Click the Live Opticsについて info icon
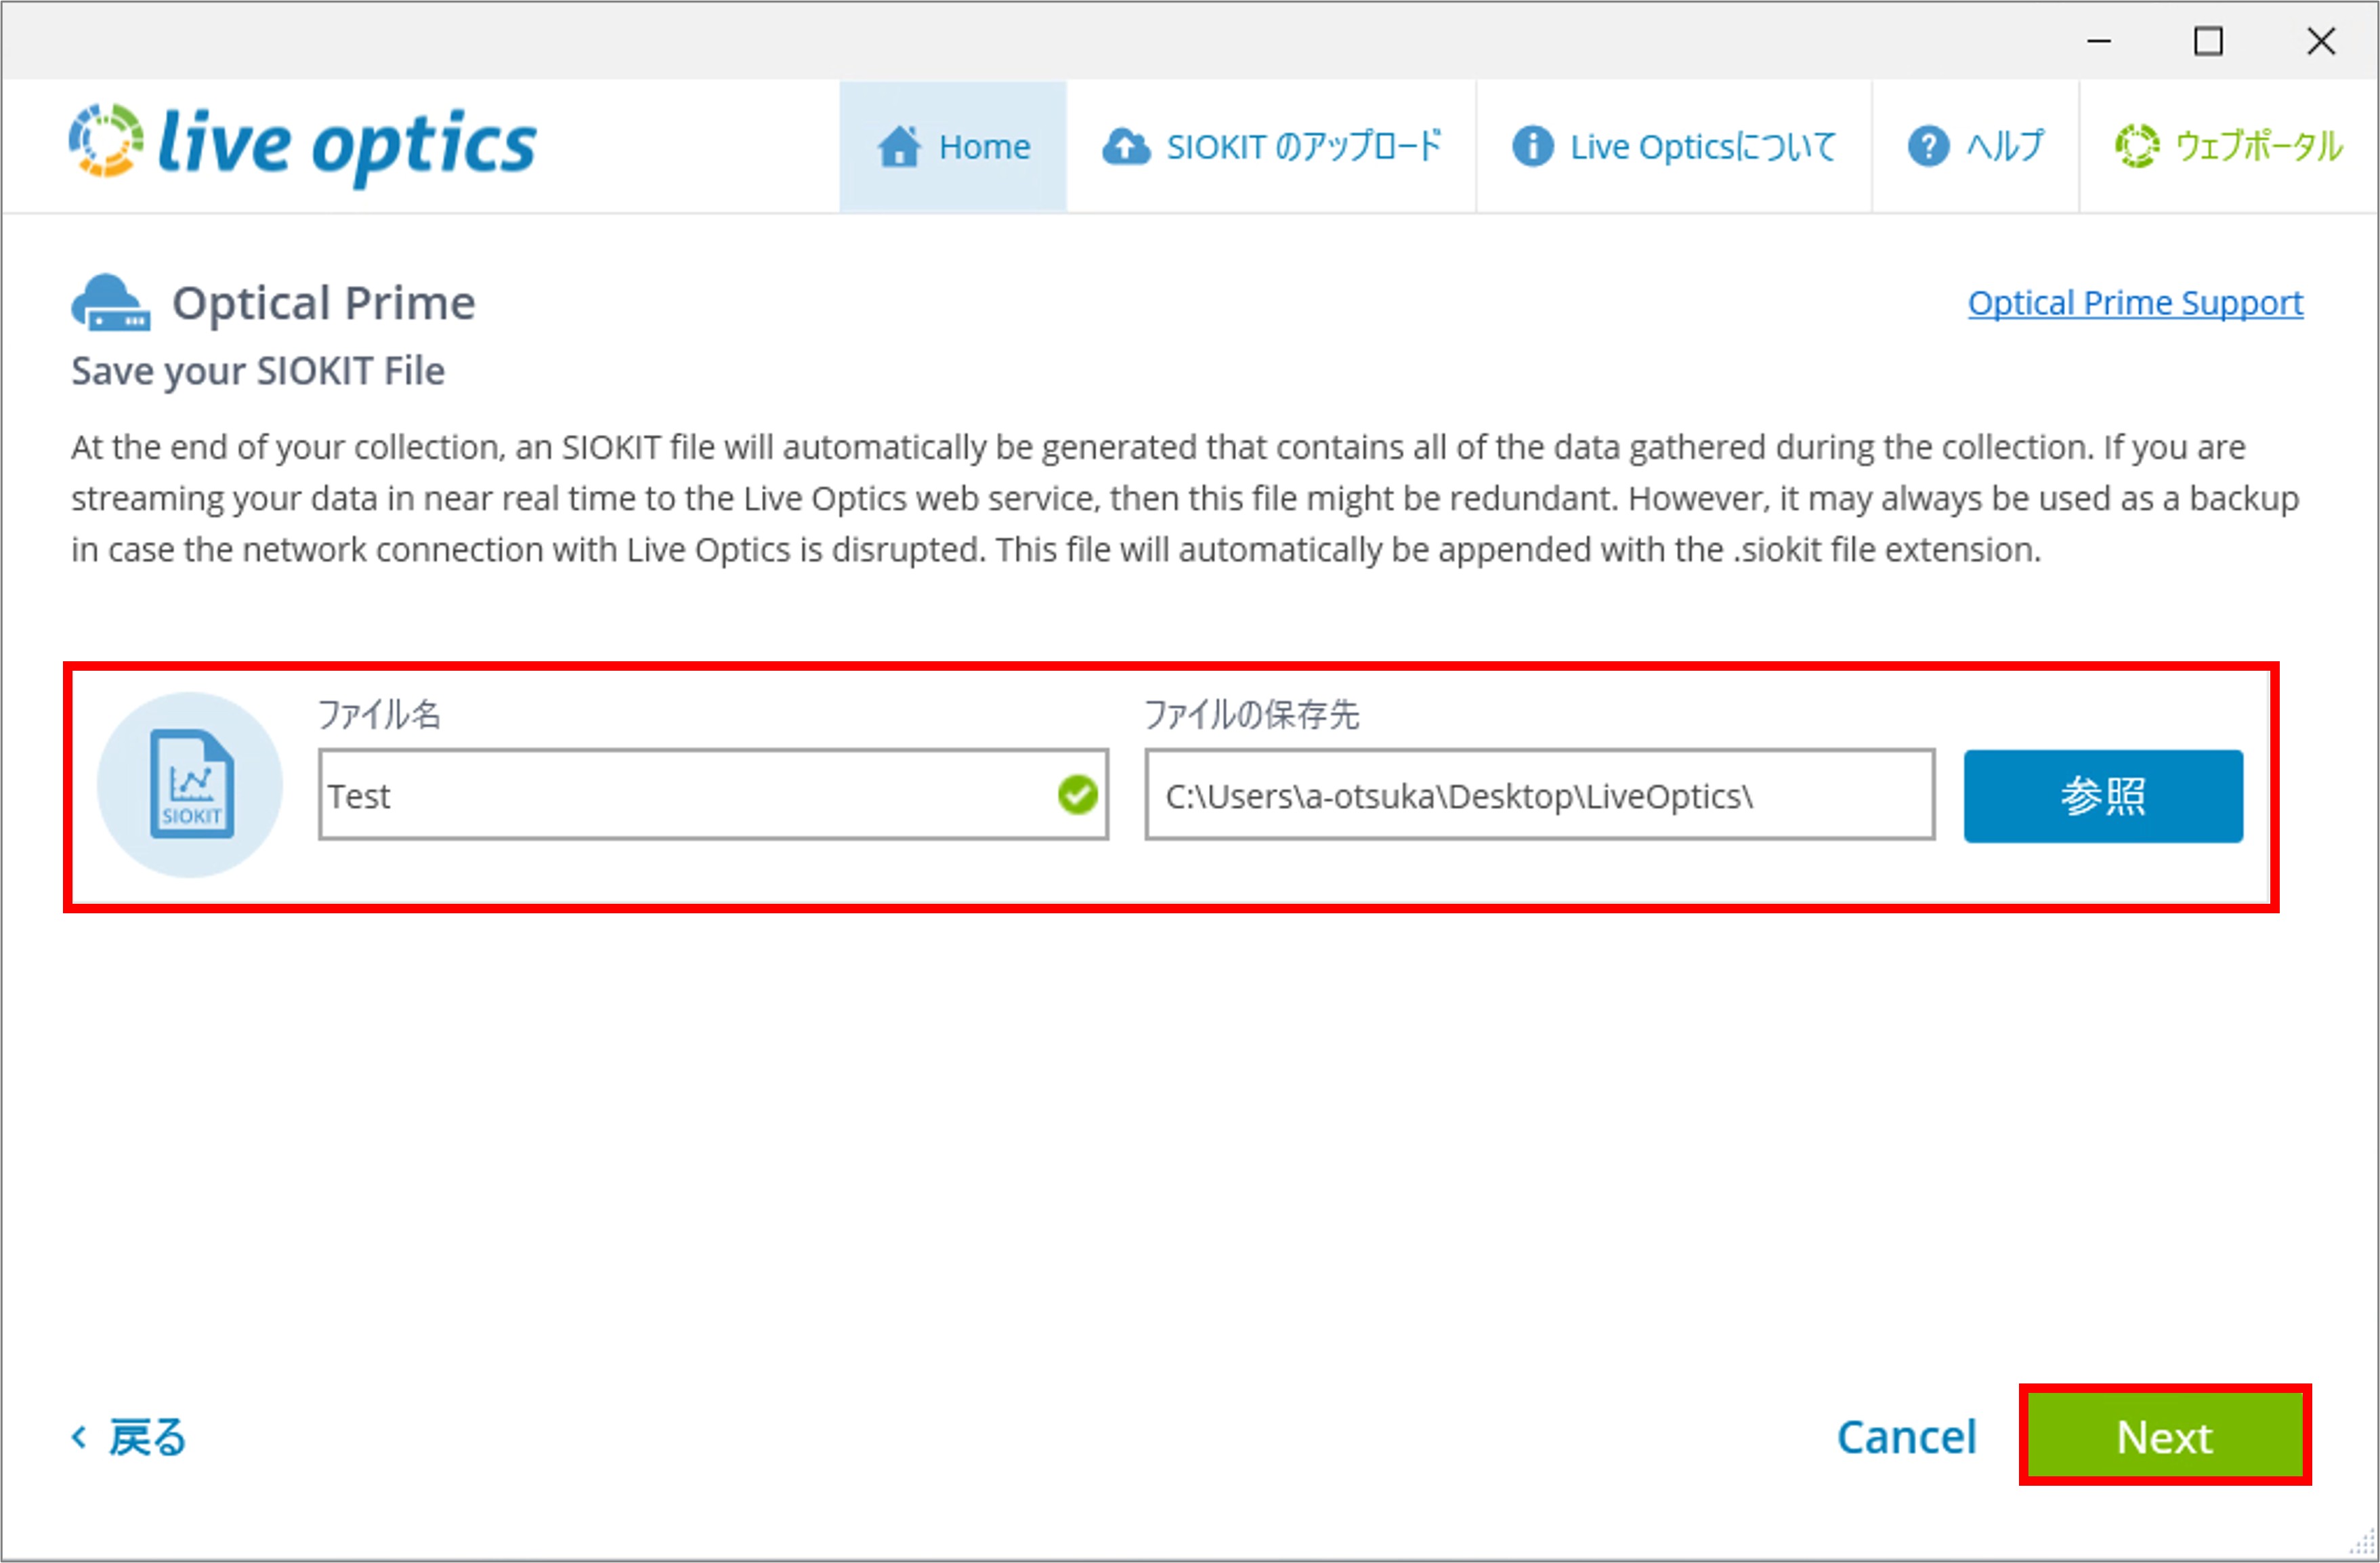 [x=1532, y=146]
